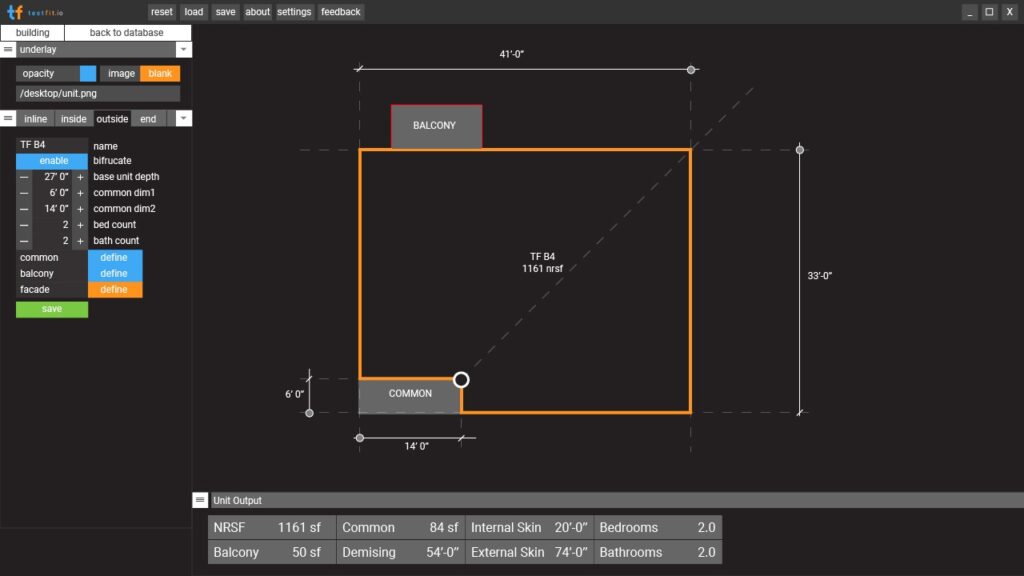
Task: Define the facade
Action: point(115,289)
